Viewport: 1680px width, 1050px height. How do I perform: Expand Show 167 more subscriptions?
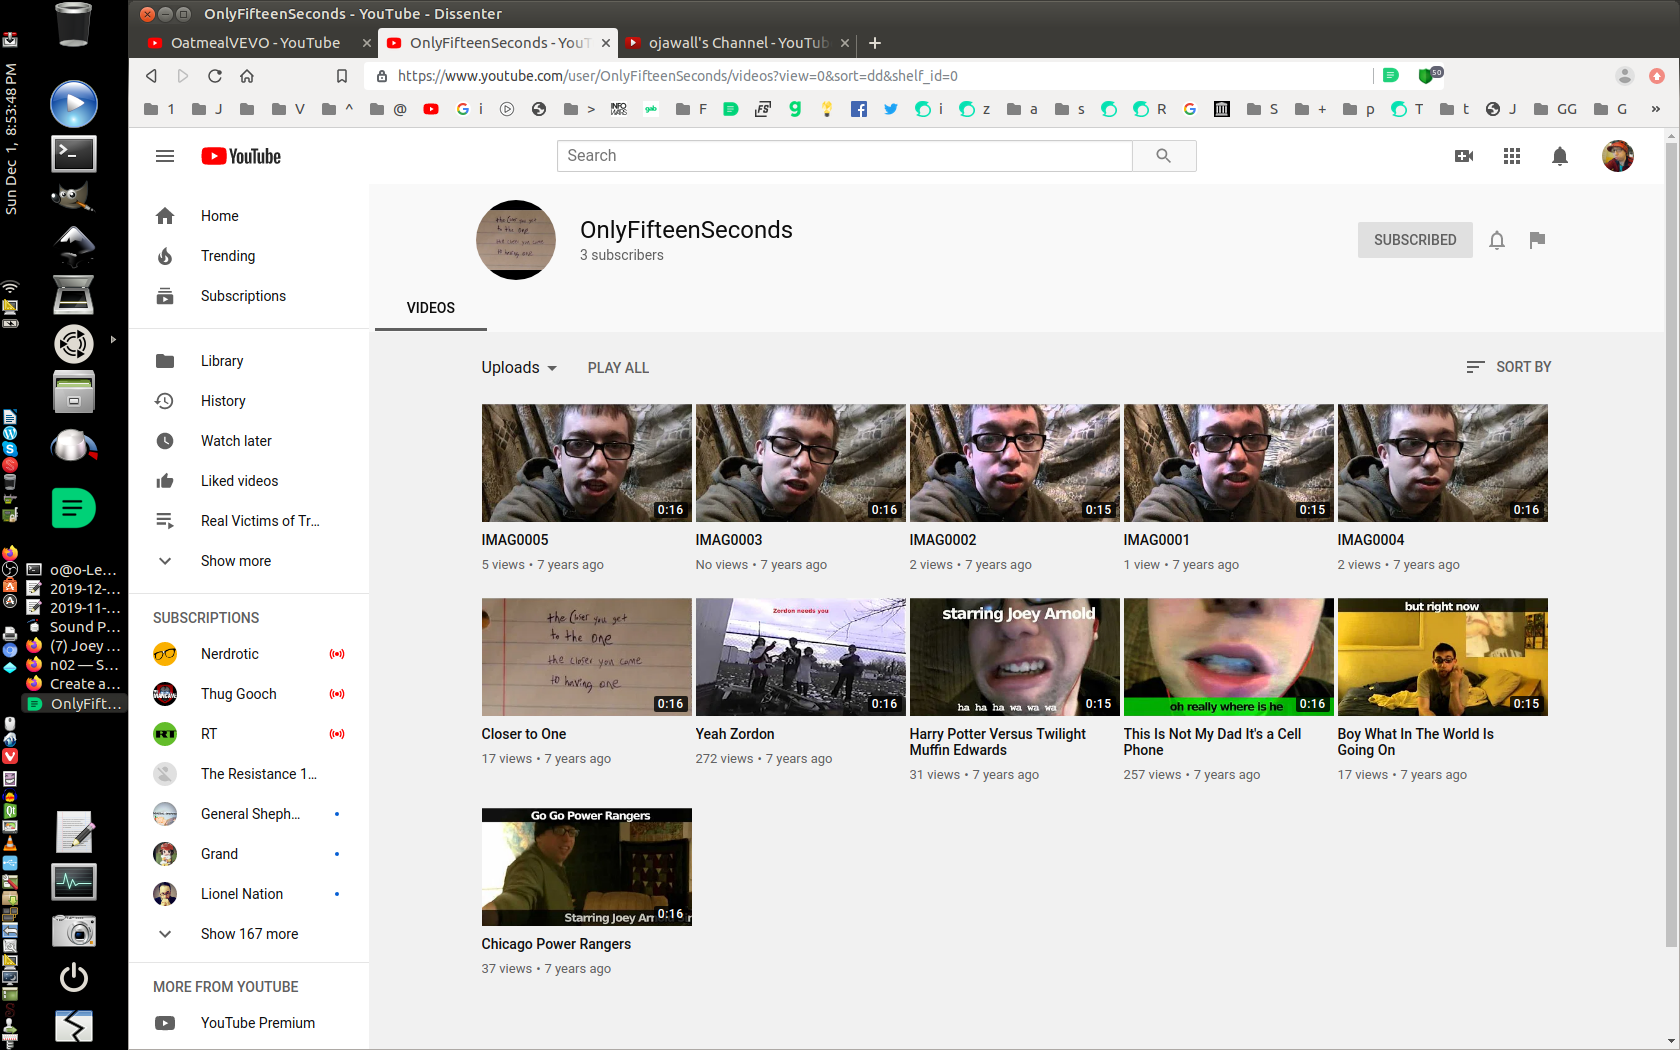[x=249, y=933]
